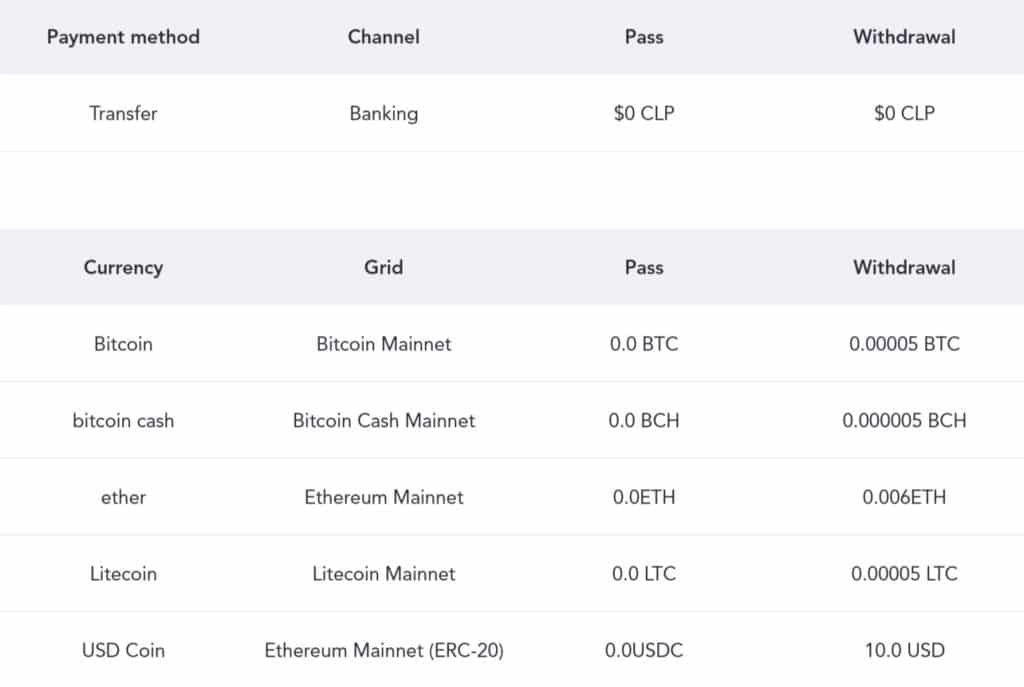
Task: Select the USD Coin currency label
Action: (123, 650)
